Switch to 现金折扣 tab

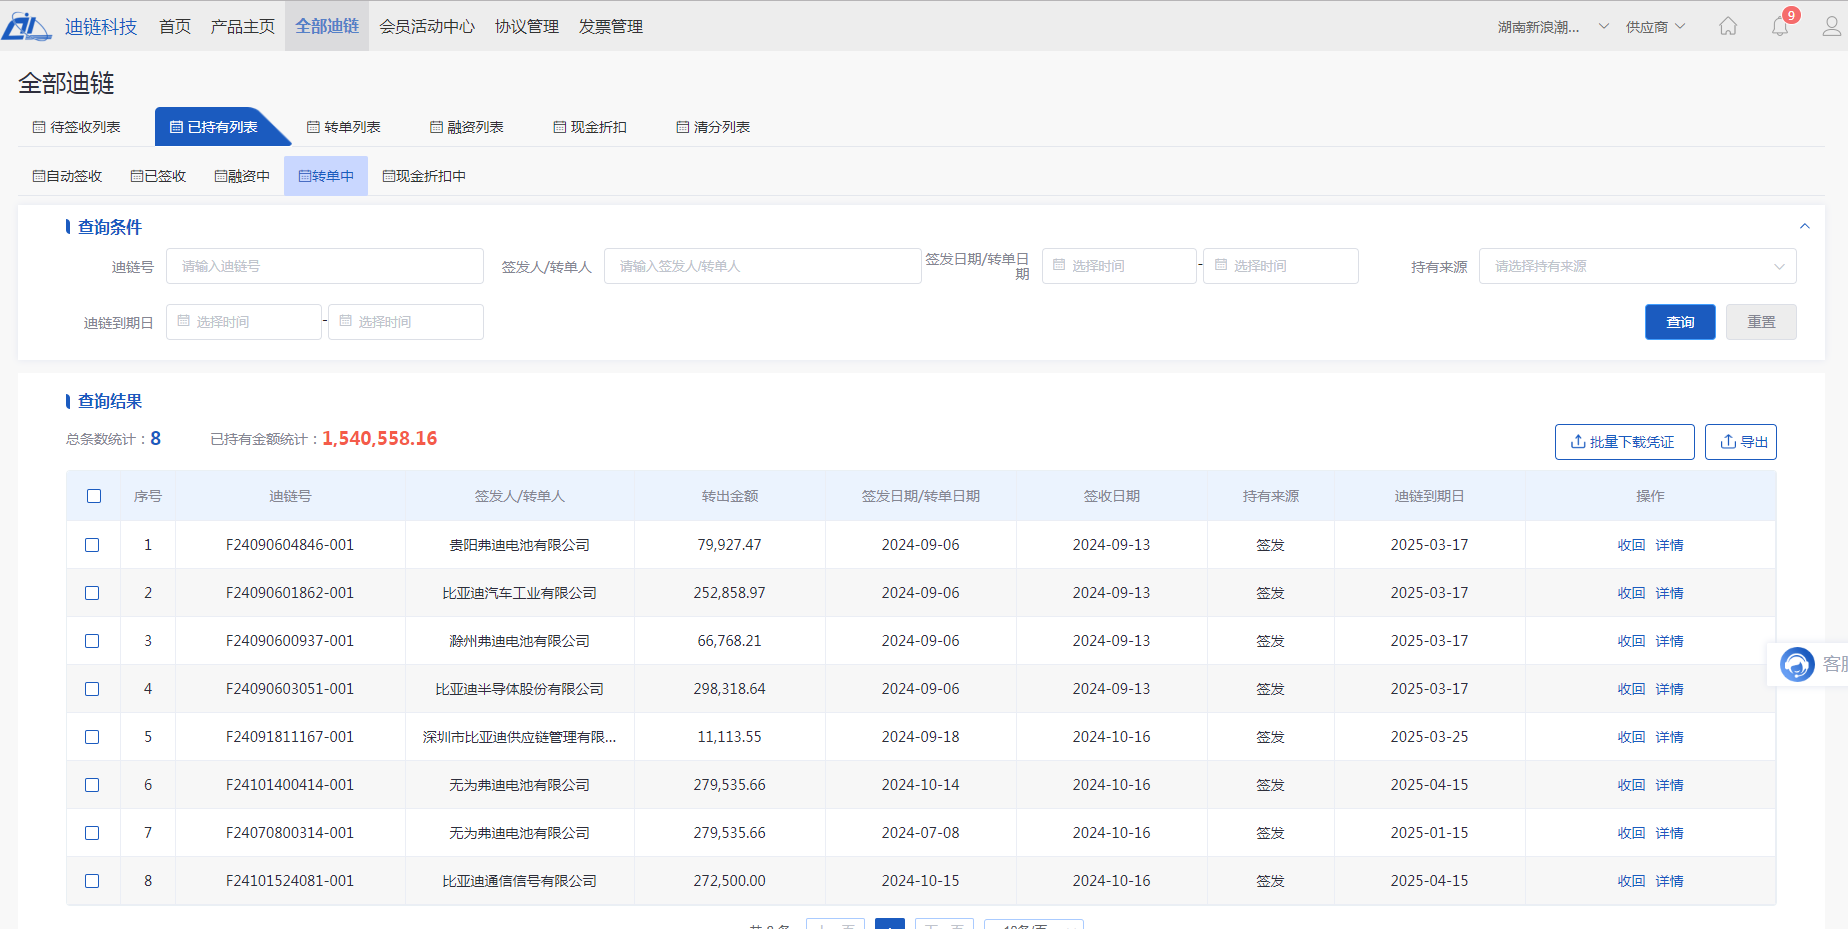click(x=590, y=127)
